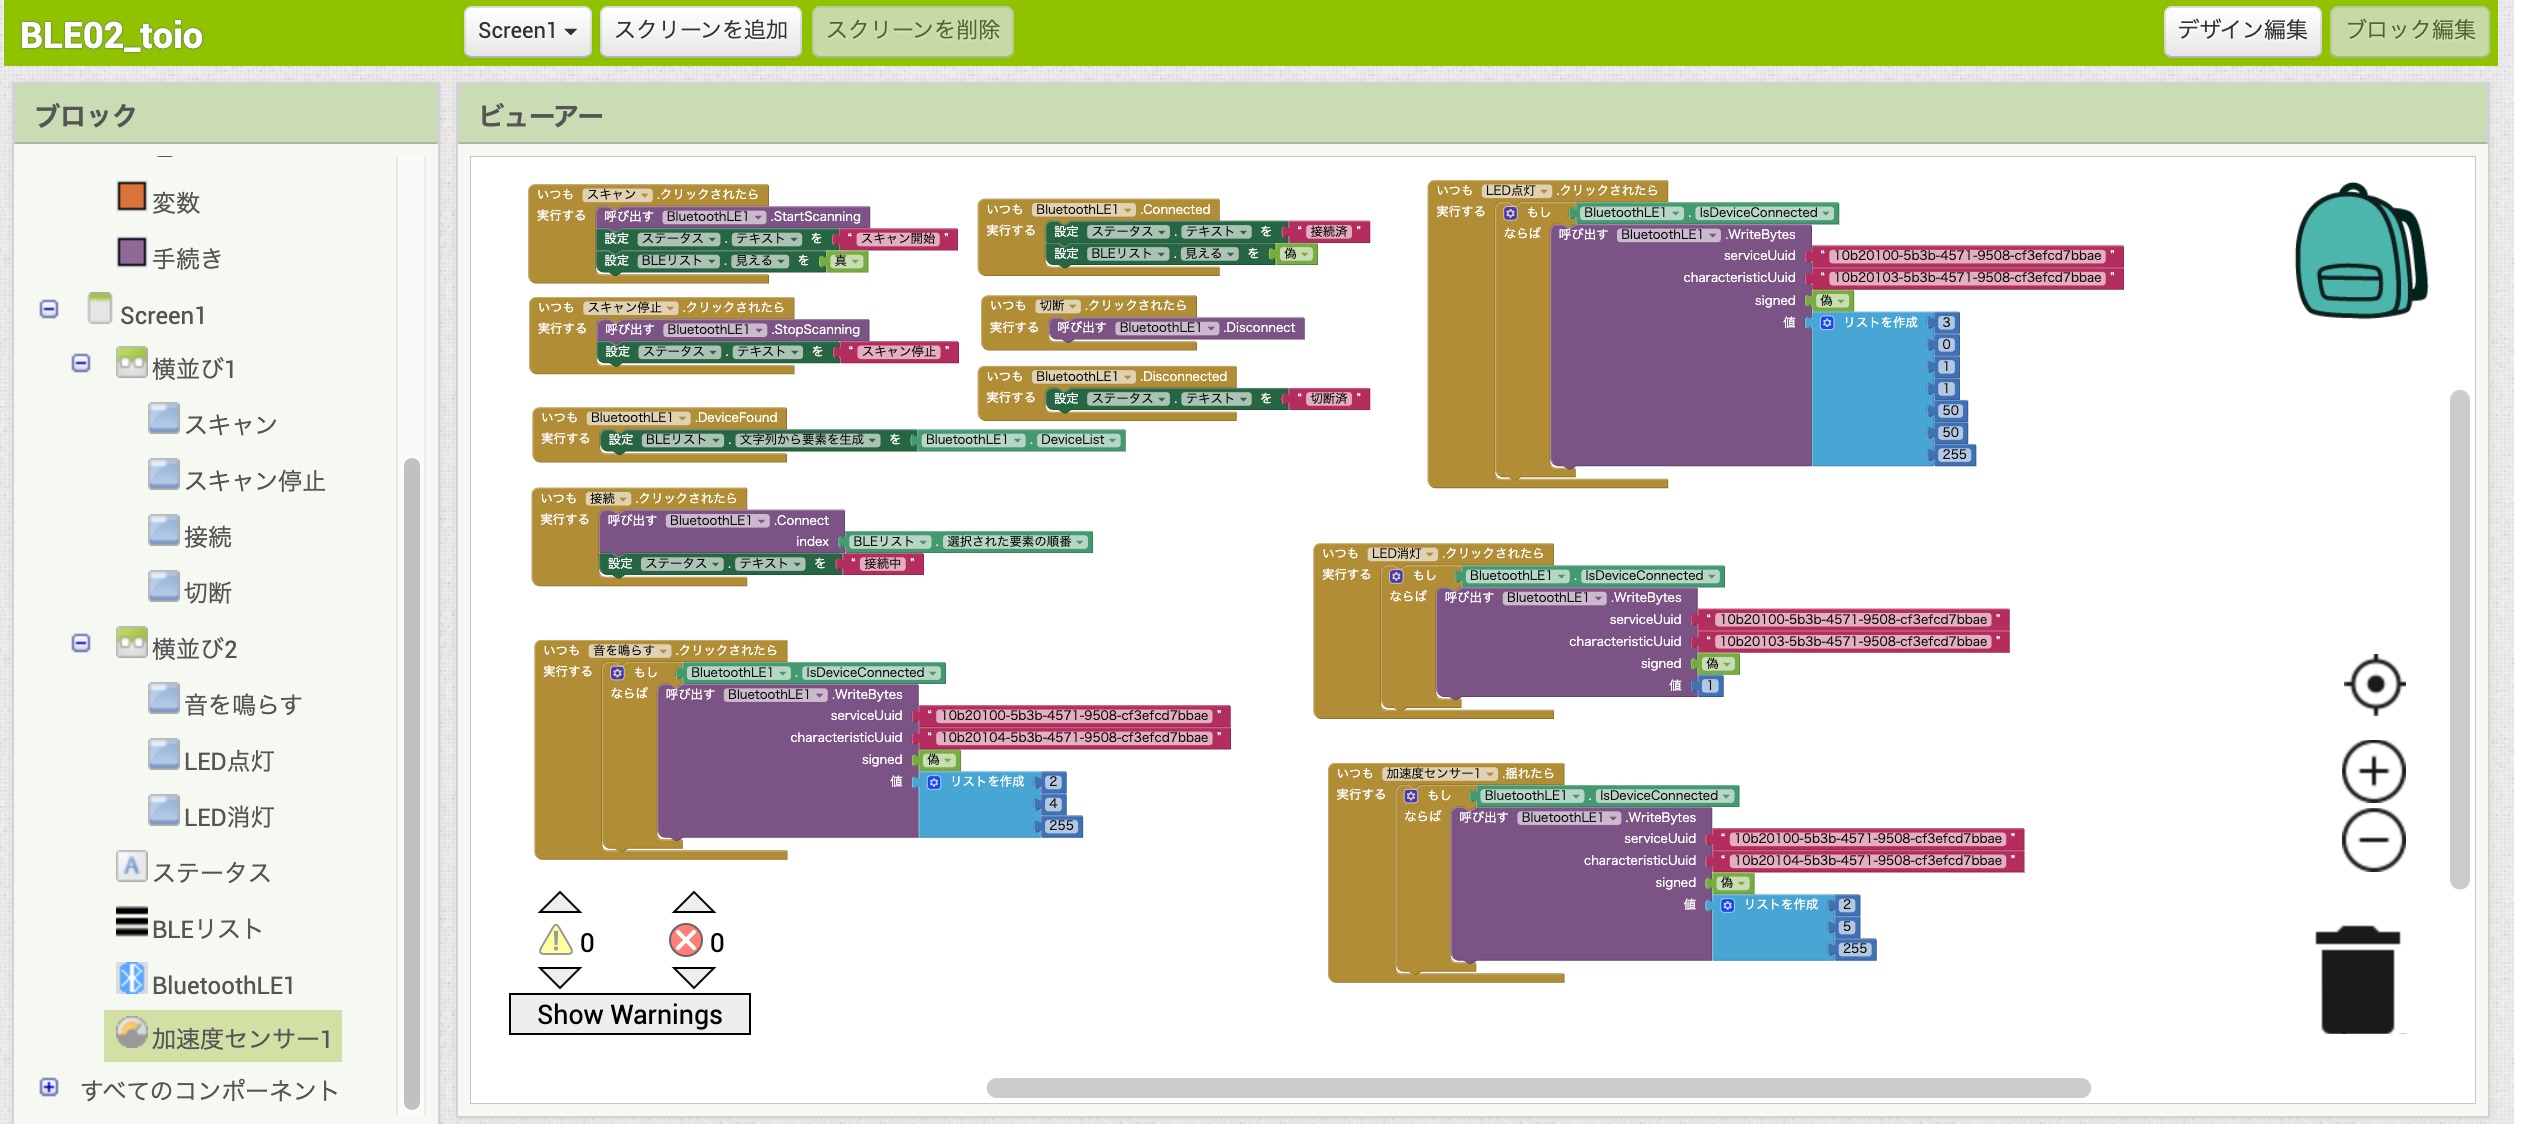Switch to デザイン編集 view
Viewport: 2522px width, 1124px height.
click(x=2242, y=31)
